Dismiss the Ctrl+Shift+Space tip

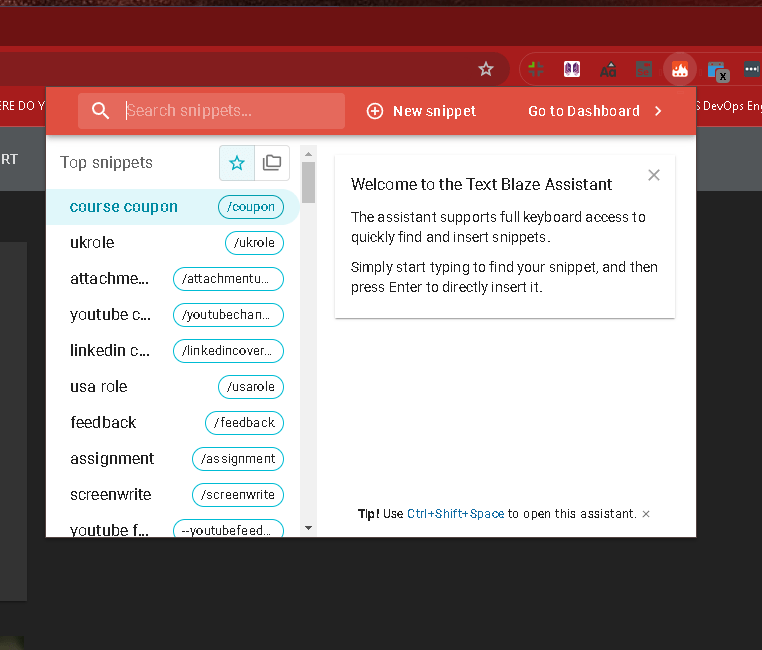click(x=646, y=514)
